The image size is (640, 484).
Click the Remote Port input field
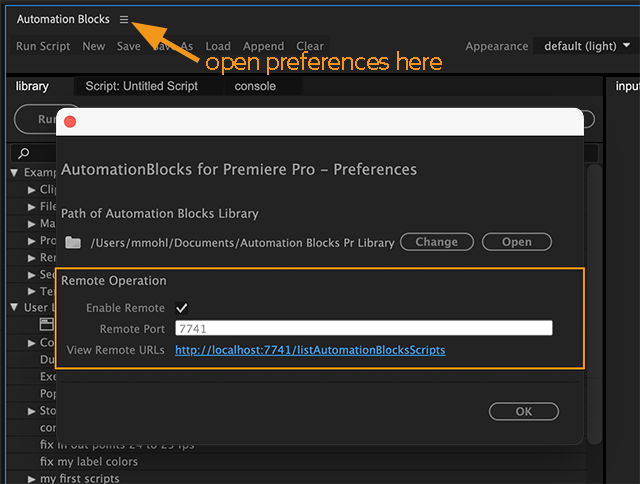click(364, 328)
